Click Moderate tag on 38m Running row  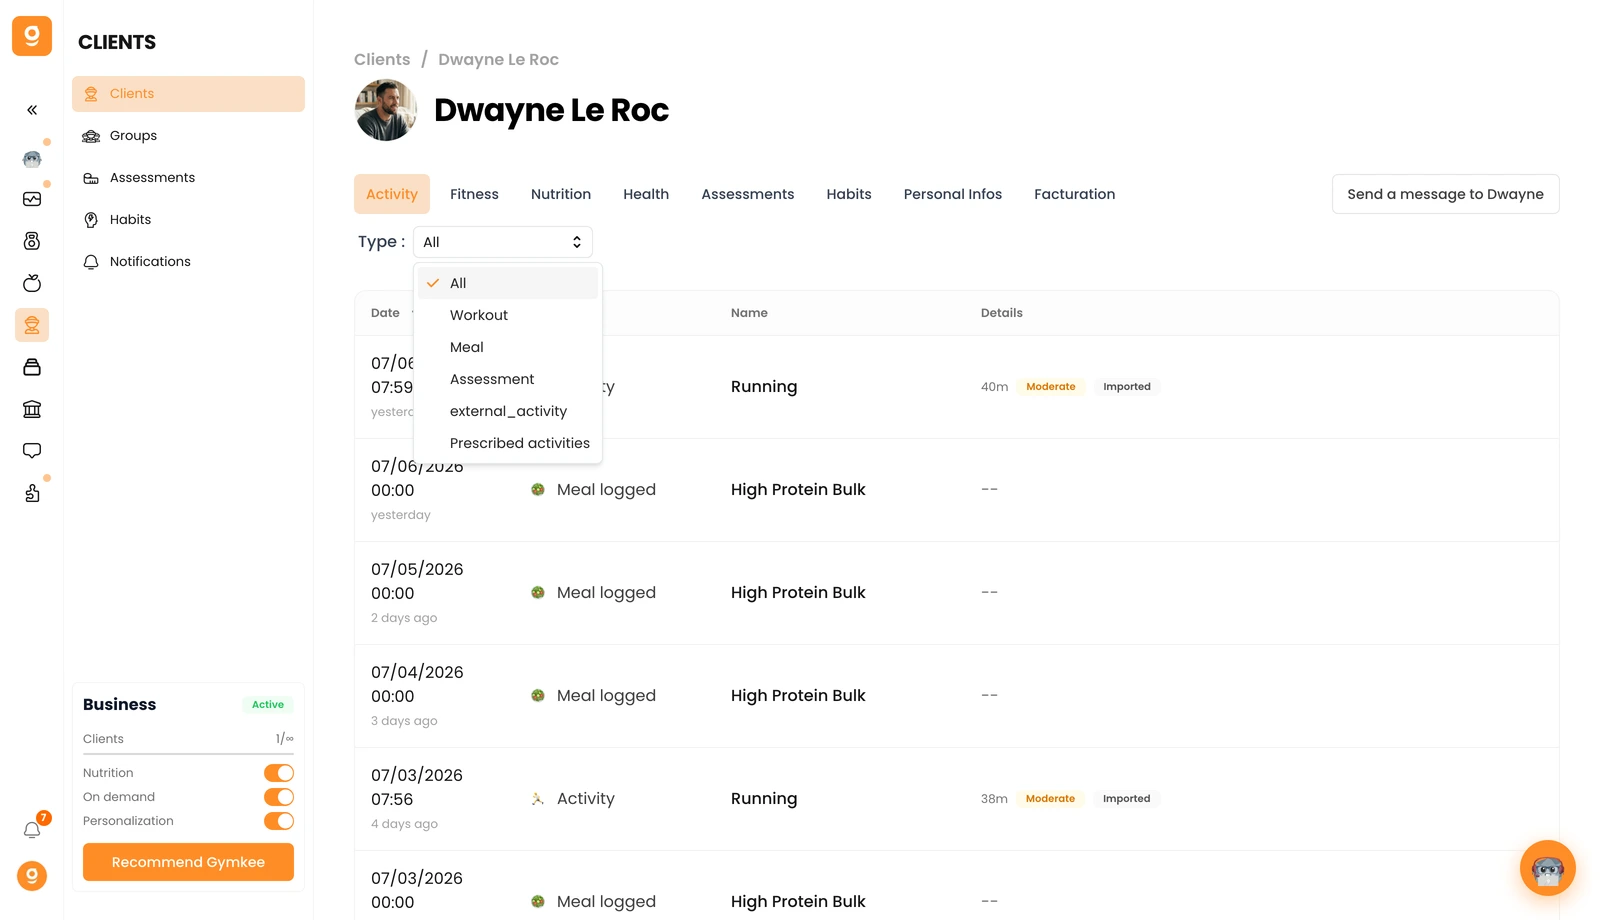[1050, 799]
